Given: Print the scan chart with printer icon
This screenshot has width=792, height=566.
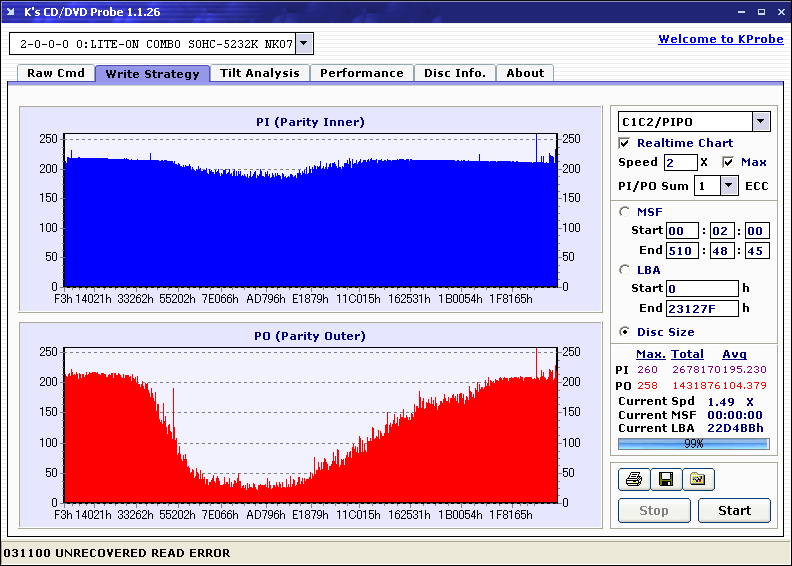Looking at the screenshot, I should click(x=634, y=480).
